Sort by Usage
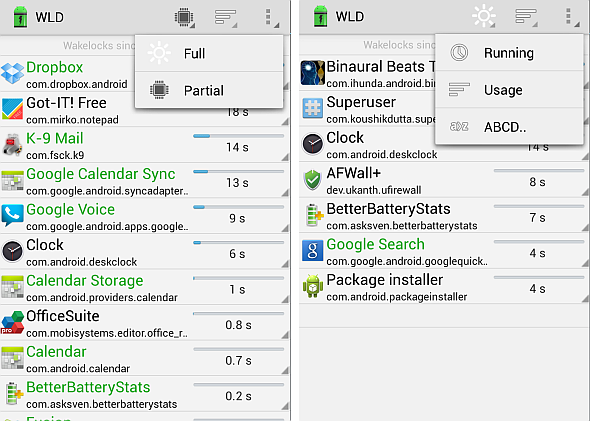 [509, 90]
